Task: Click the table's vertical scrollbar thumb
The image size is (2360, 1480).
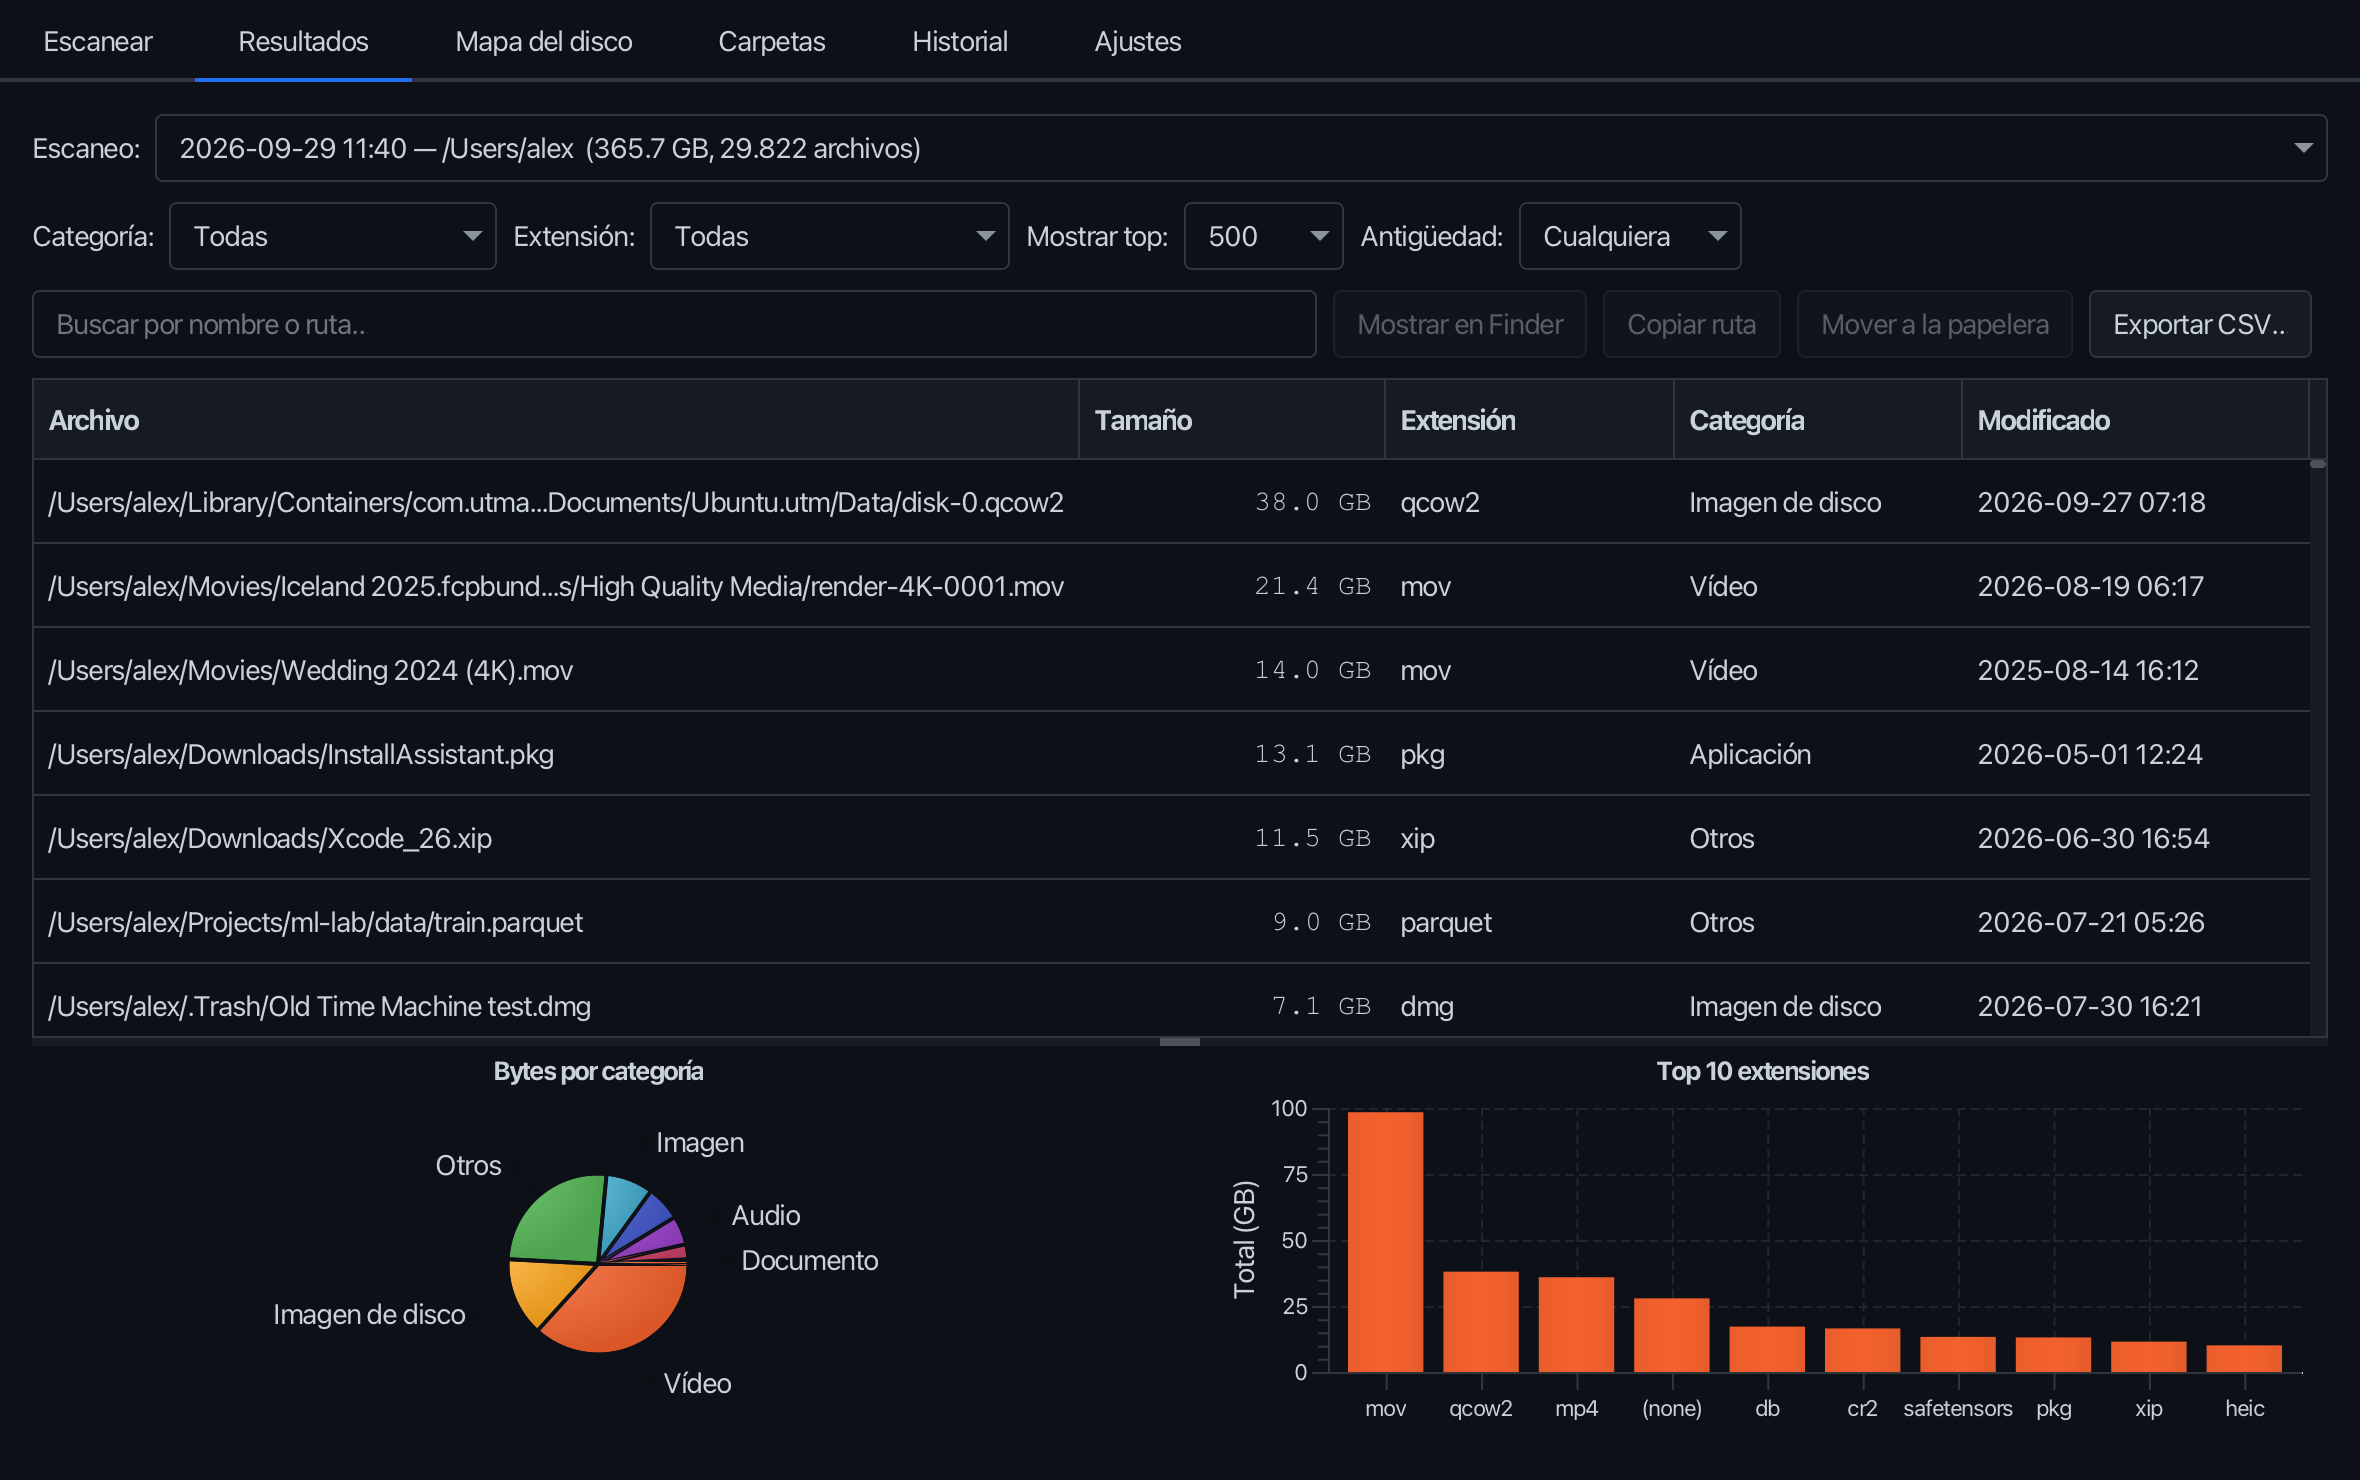Action: (x=2318, y=464)
